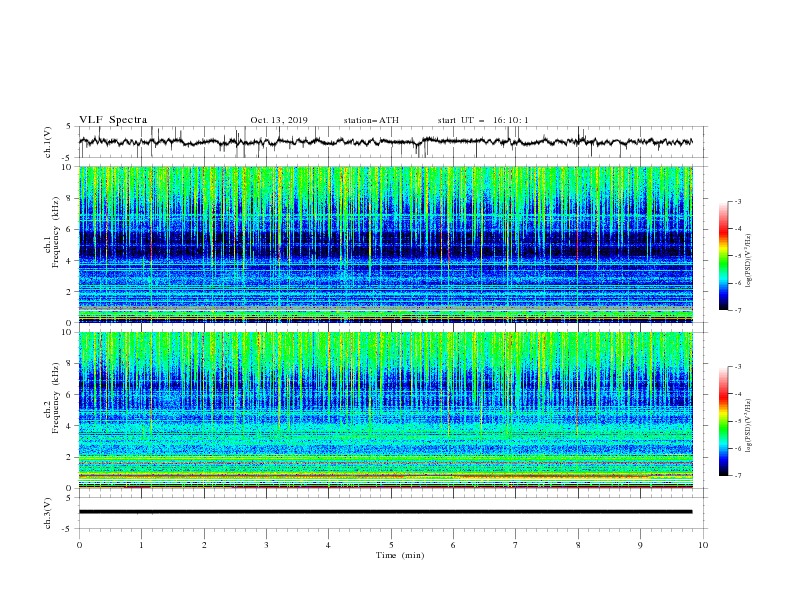This screenshot has width=792, height=612.
Task: Click time axis tick label "0"
Action: 79,545
